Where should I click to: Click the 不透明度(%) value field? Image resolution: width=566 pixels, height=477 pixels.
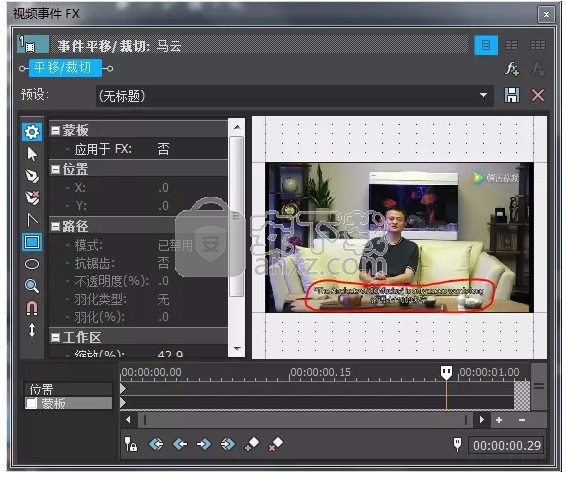(164, 281)
